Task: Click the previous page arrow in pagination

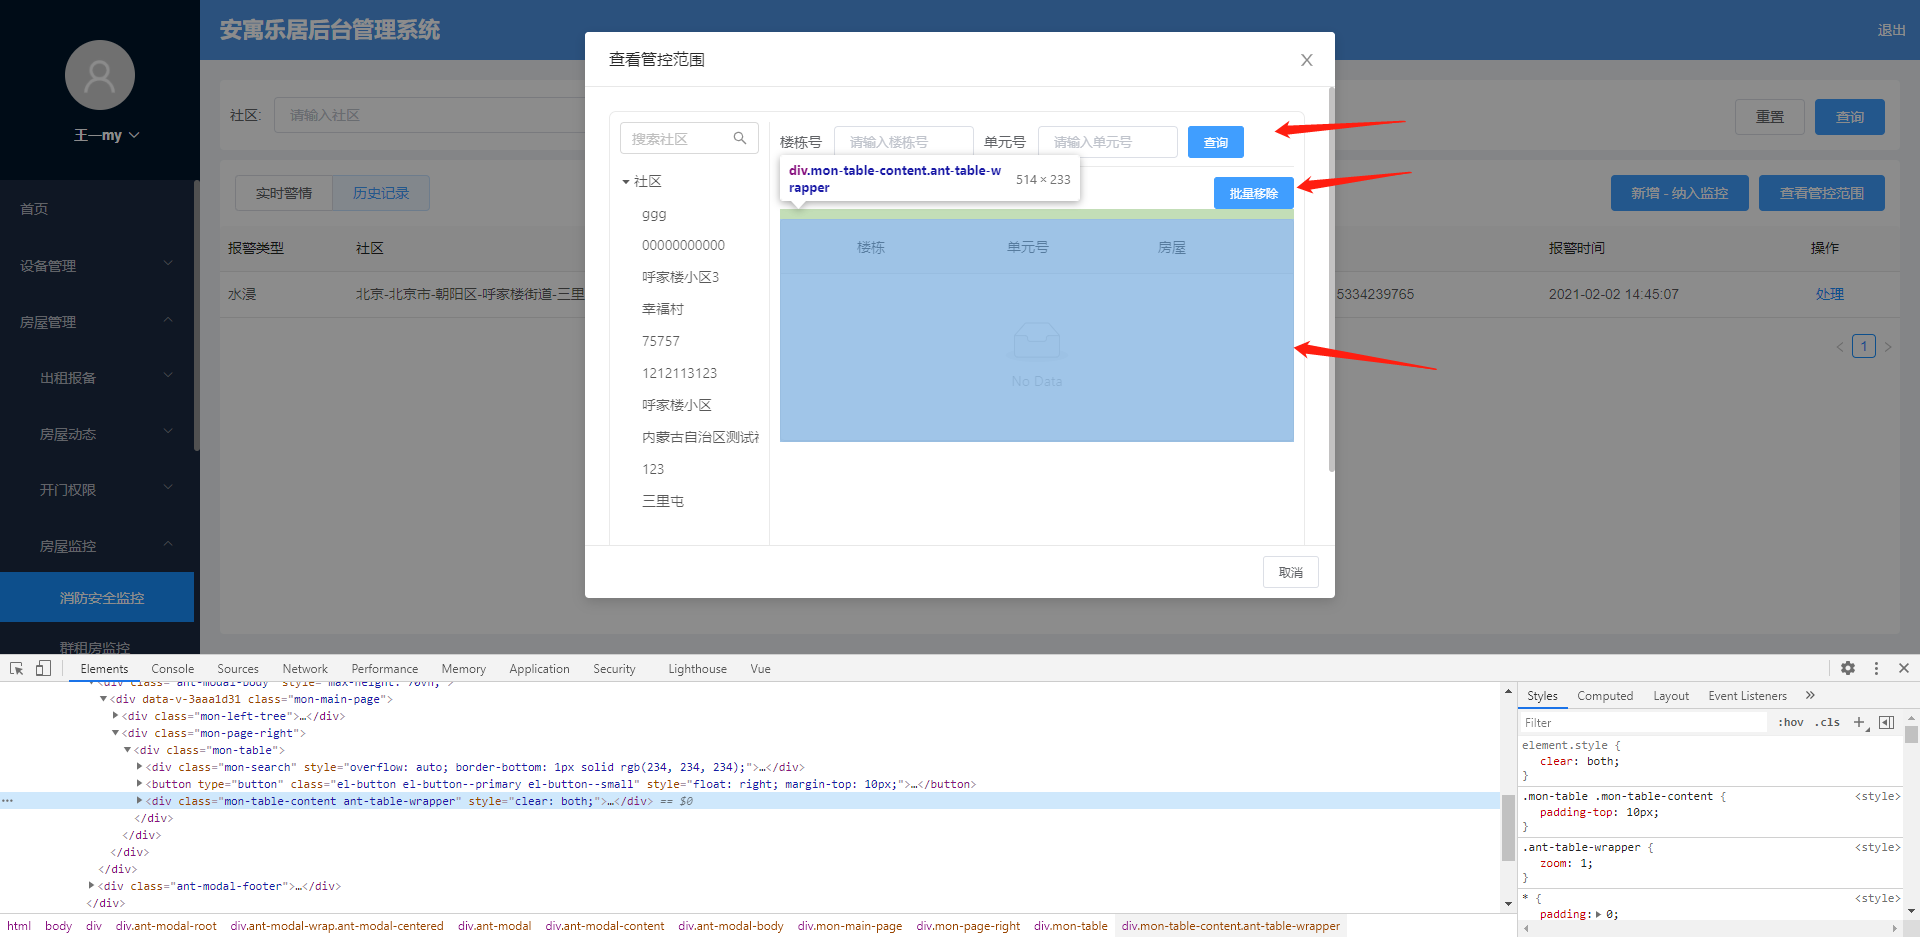Action: 1840,347
